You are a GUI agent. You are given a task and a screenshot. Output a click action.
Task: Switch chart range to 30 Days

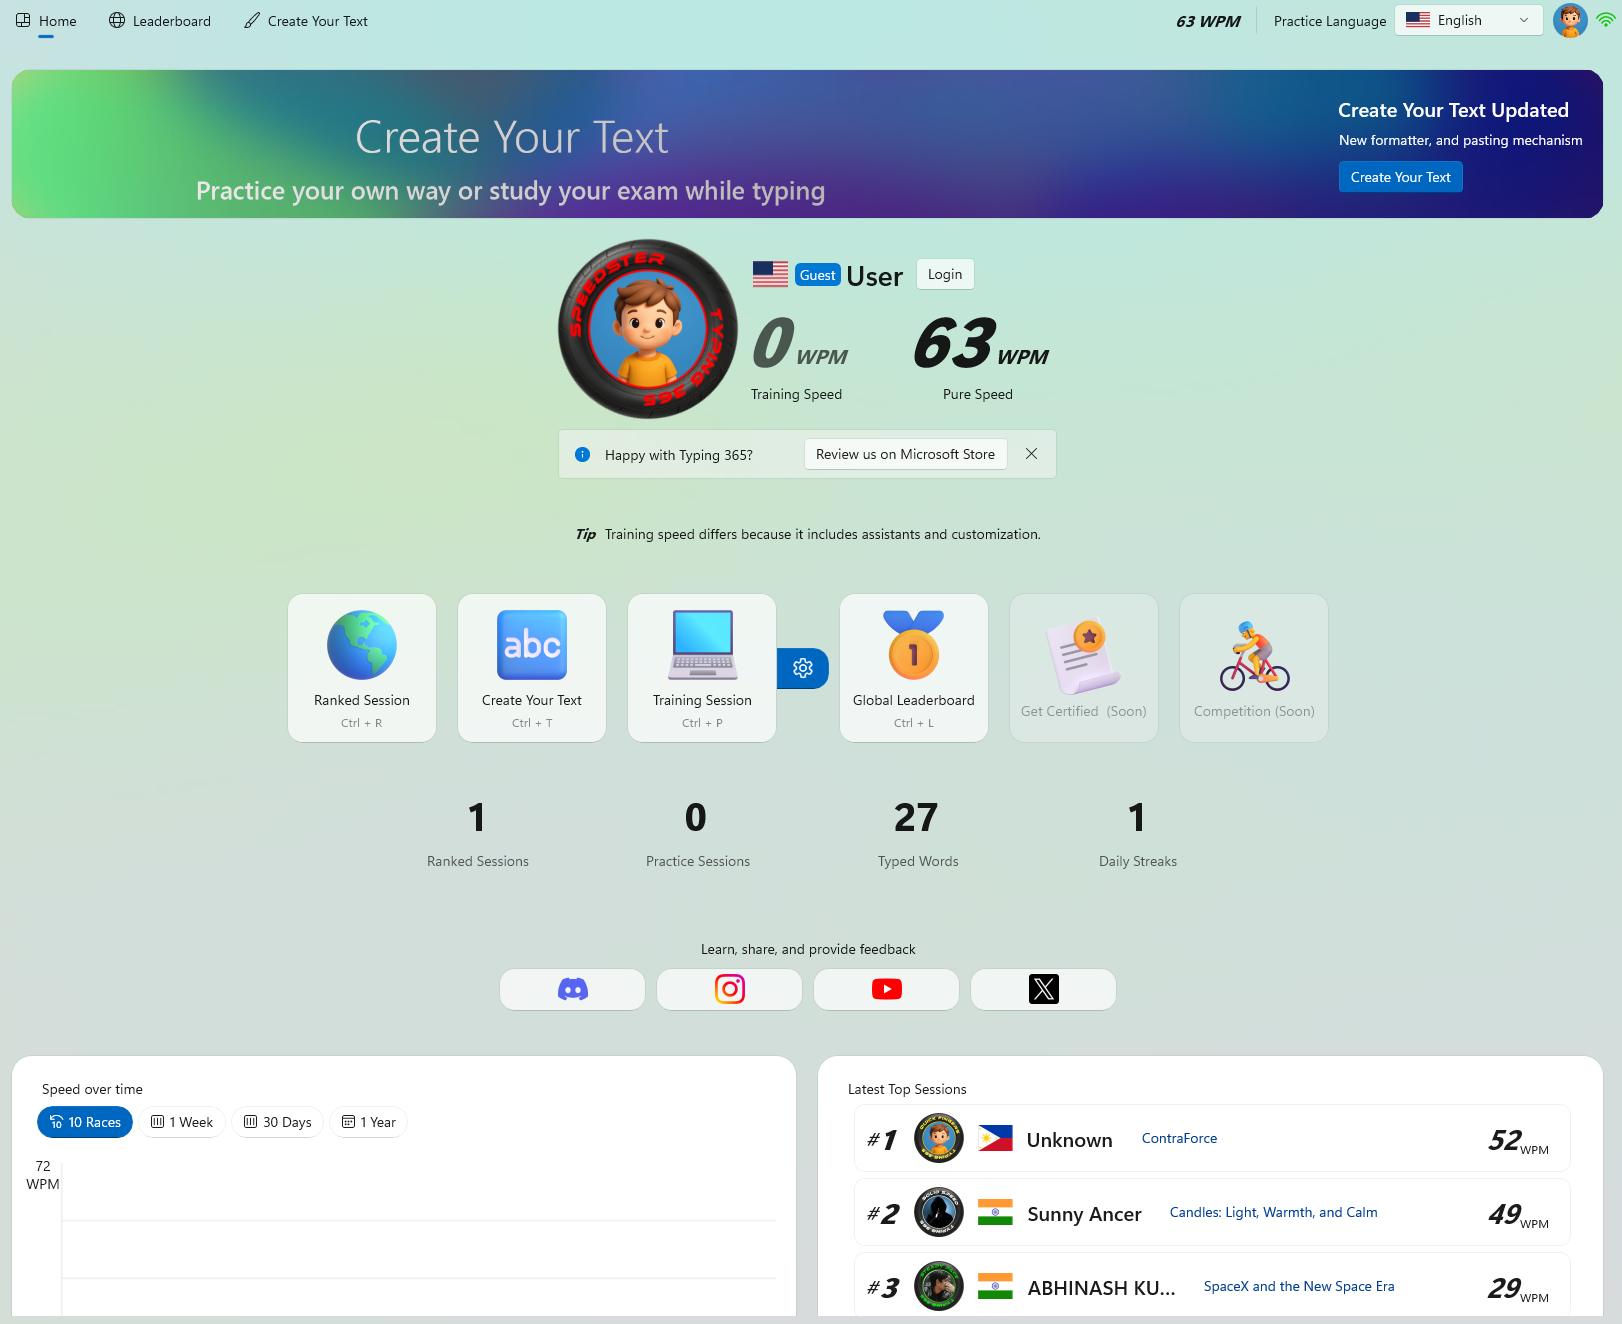[x=278, y=1122]
